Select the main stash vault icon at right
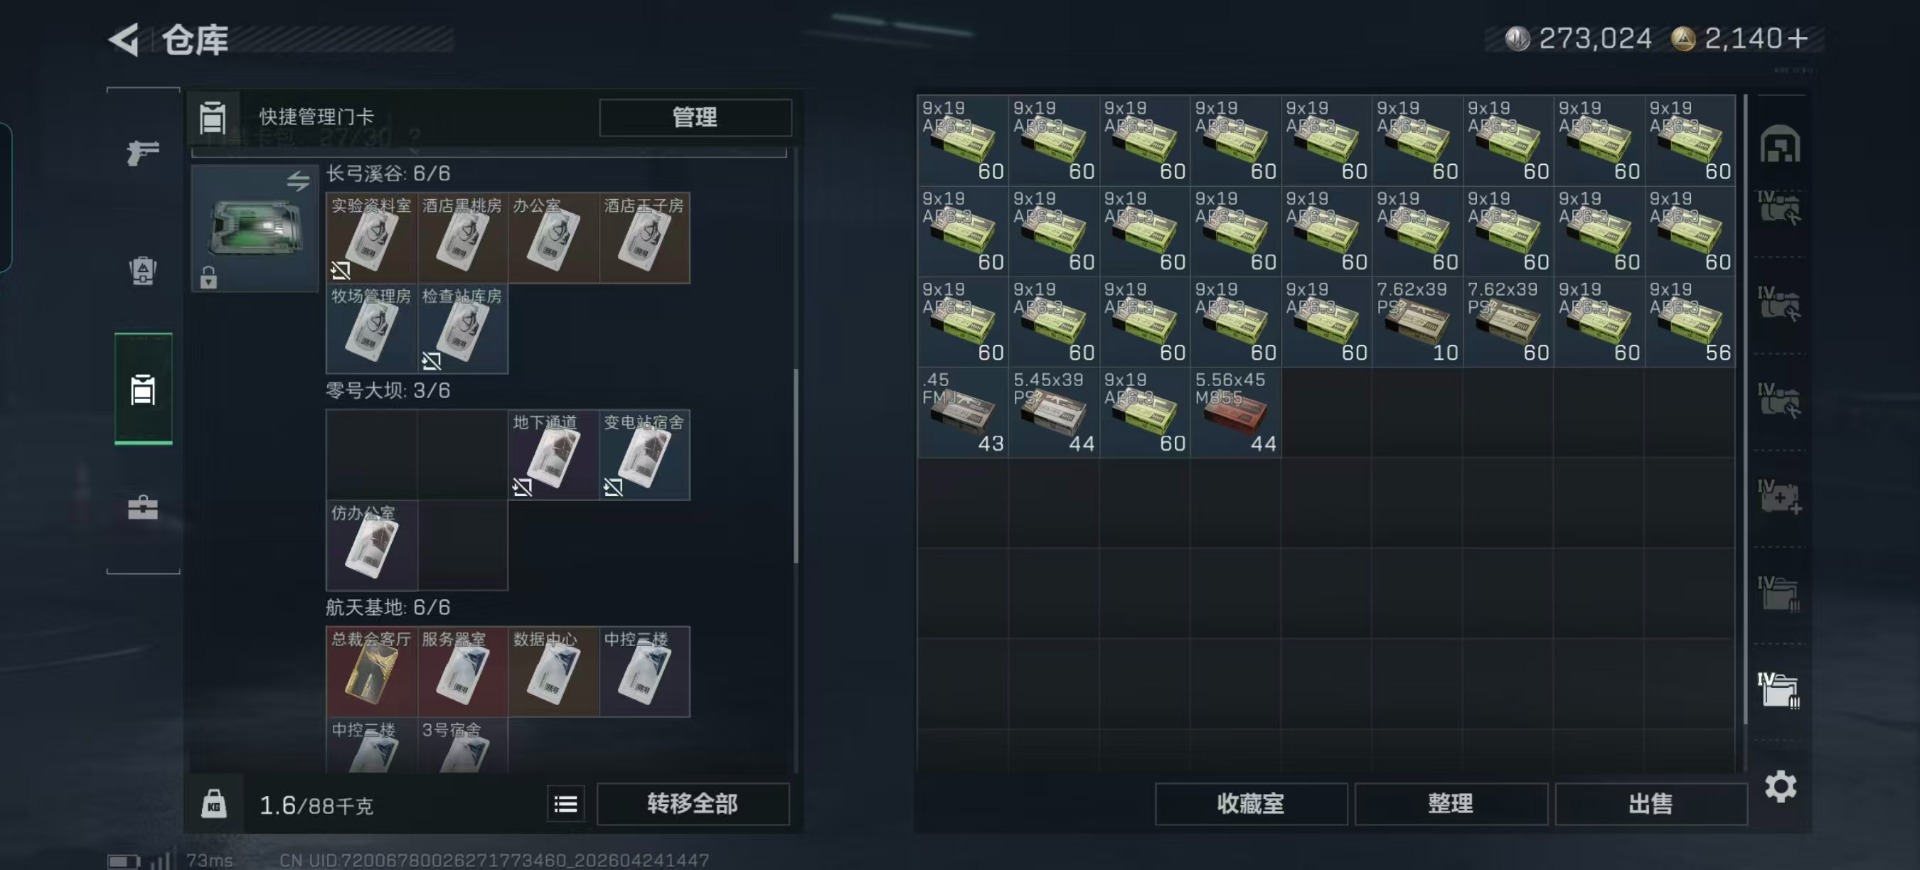Viewport: 1920px width, 870px height. (1780, 145)
